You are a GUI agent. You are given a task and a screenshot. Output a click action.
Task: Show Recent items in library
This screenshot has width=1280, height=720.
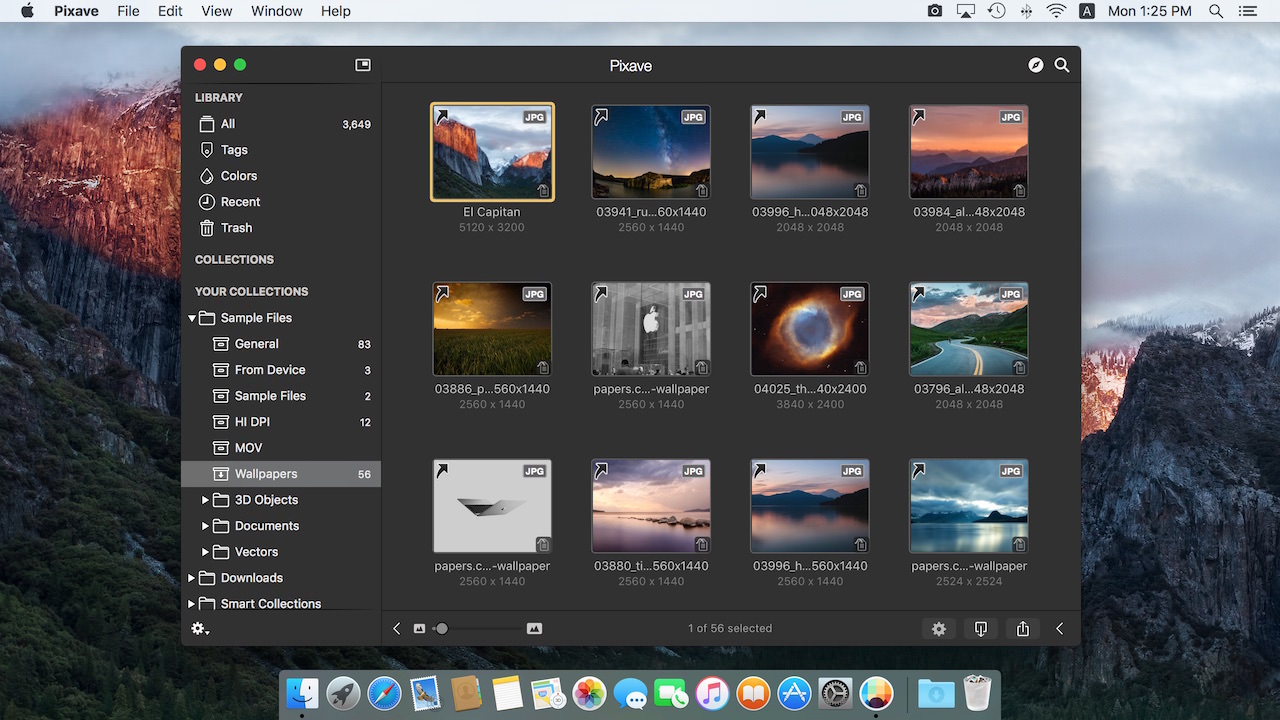click(281, 202)
